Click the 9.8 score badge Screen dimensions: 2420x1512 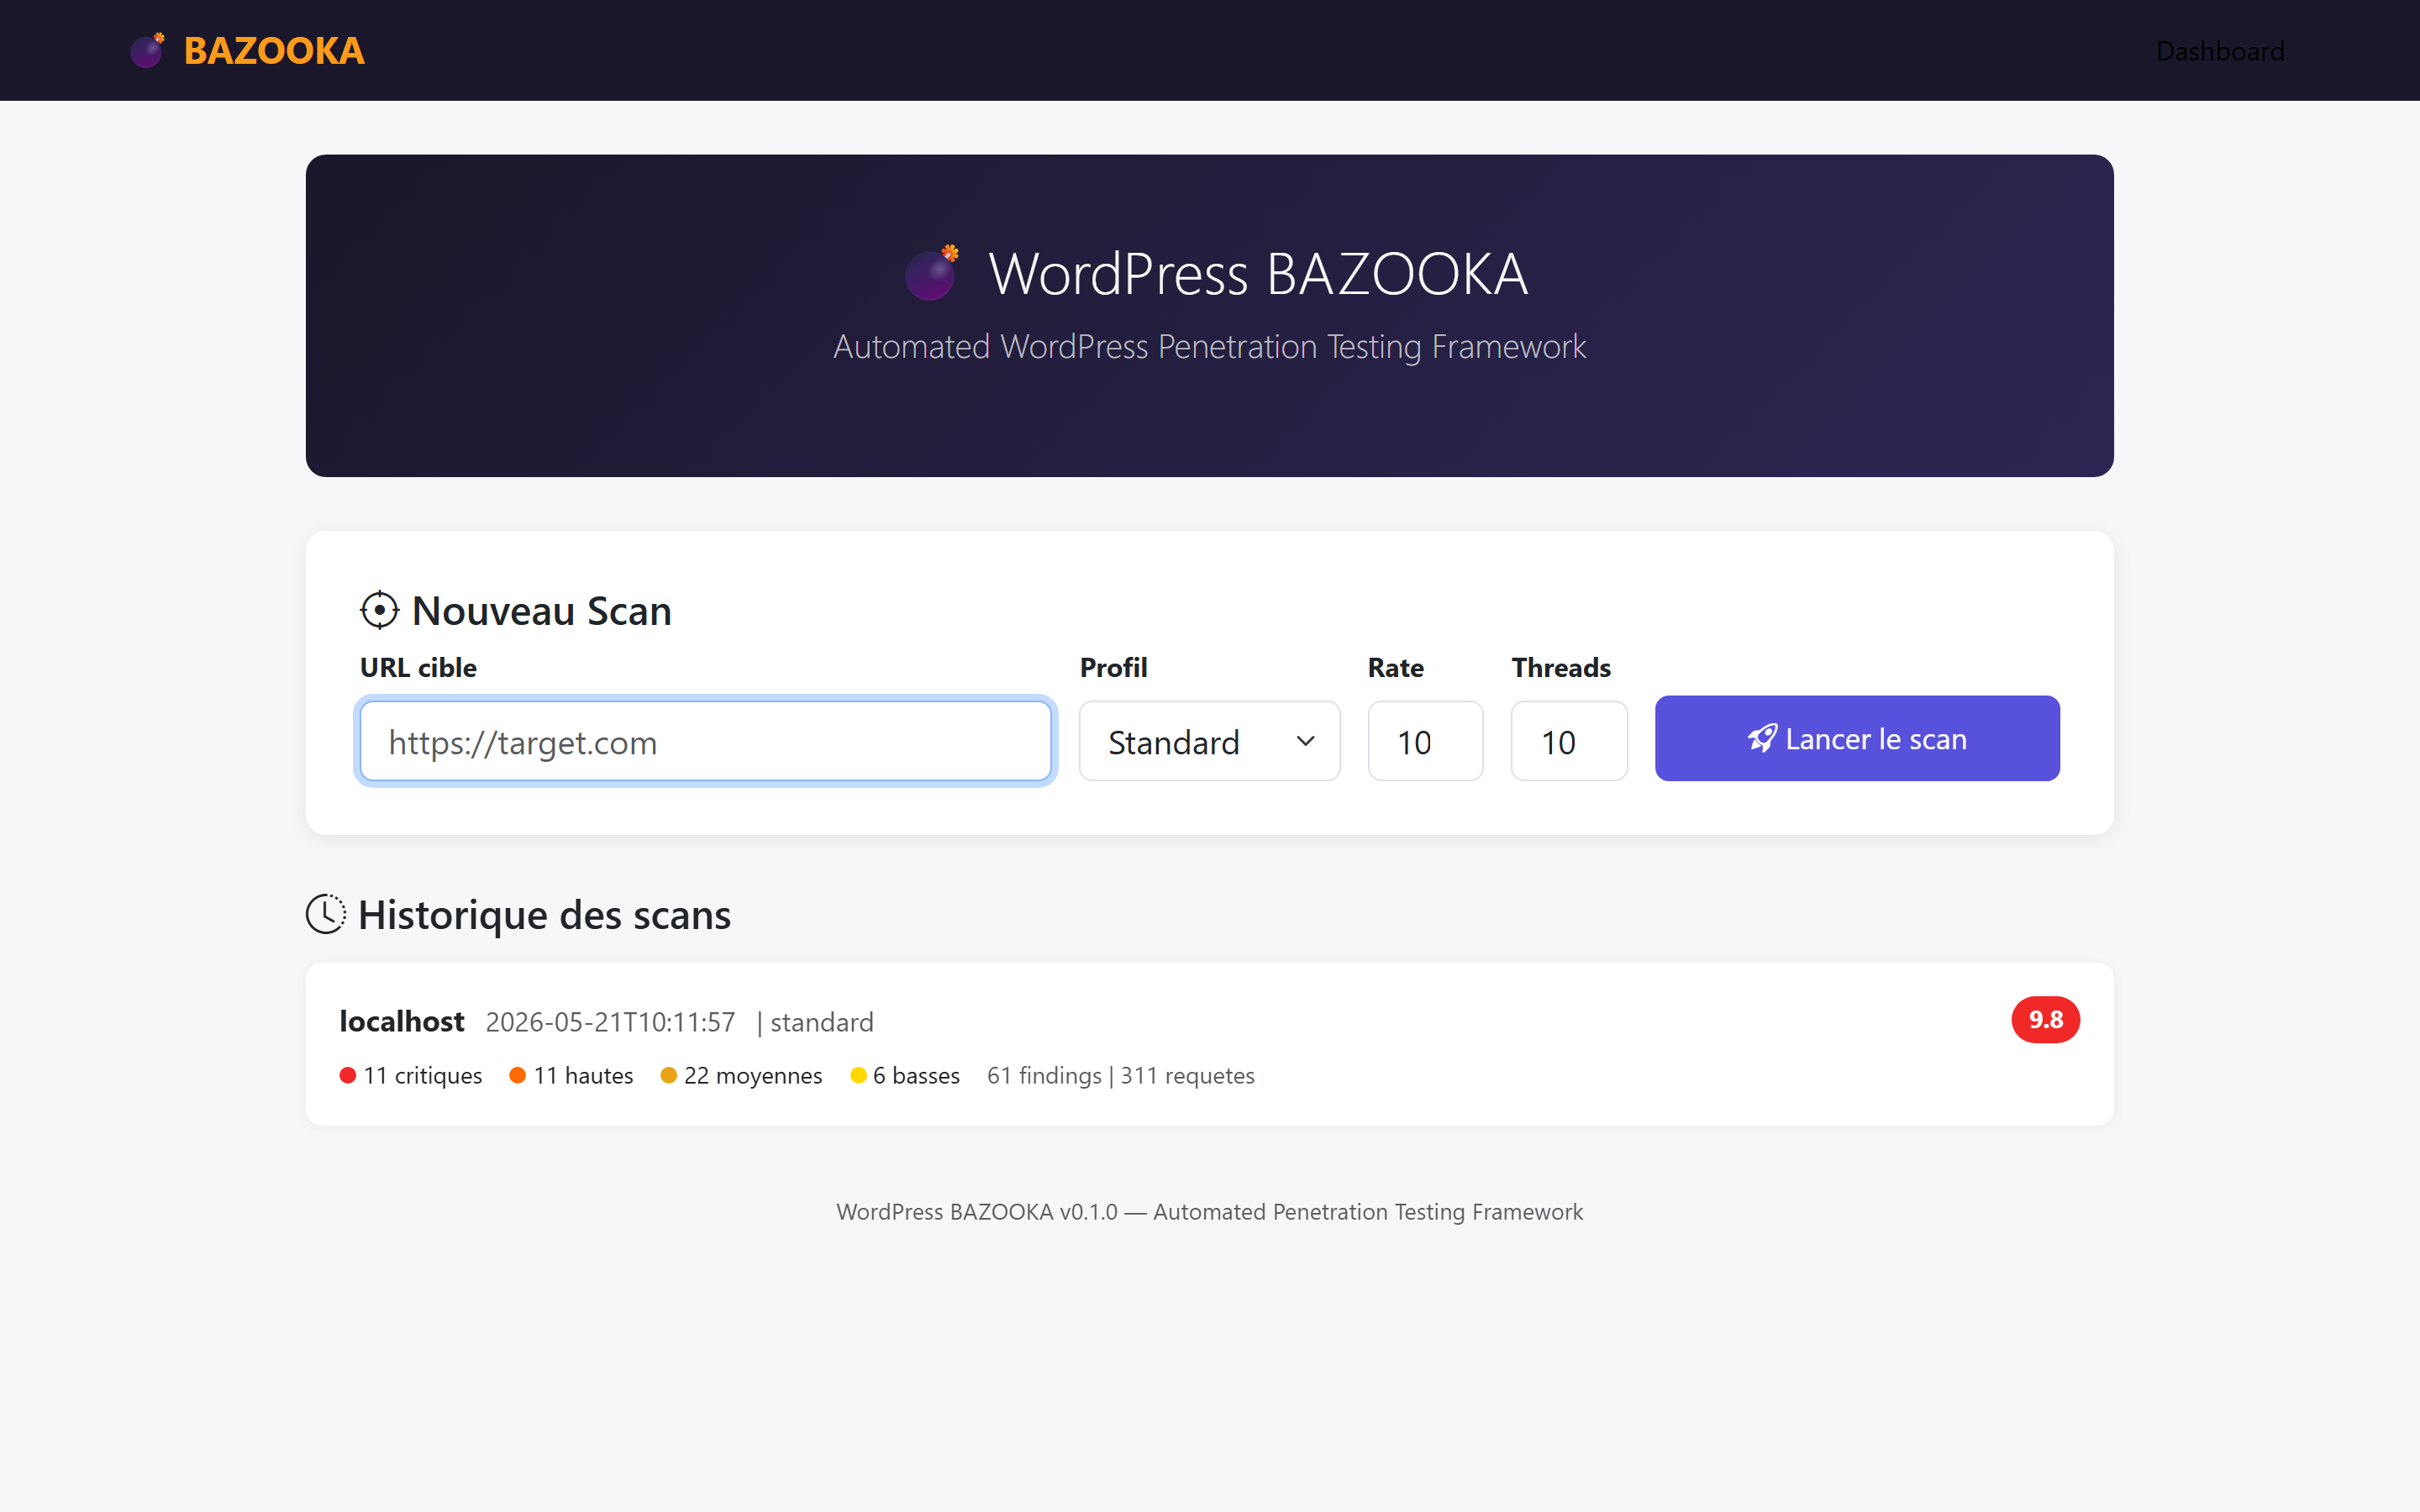coord(2045,1019)
